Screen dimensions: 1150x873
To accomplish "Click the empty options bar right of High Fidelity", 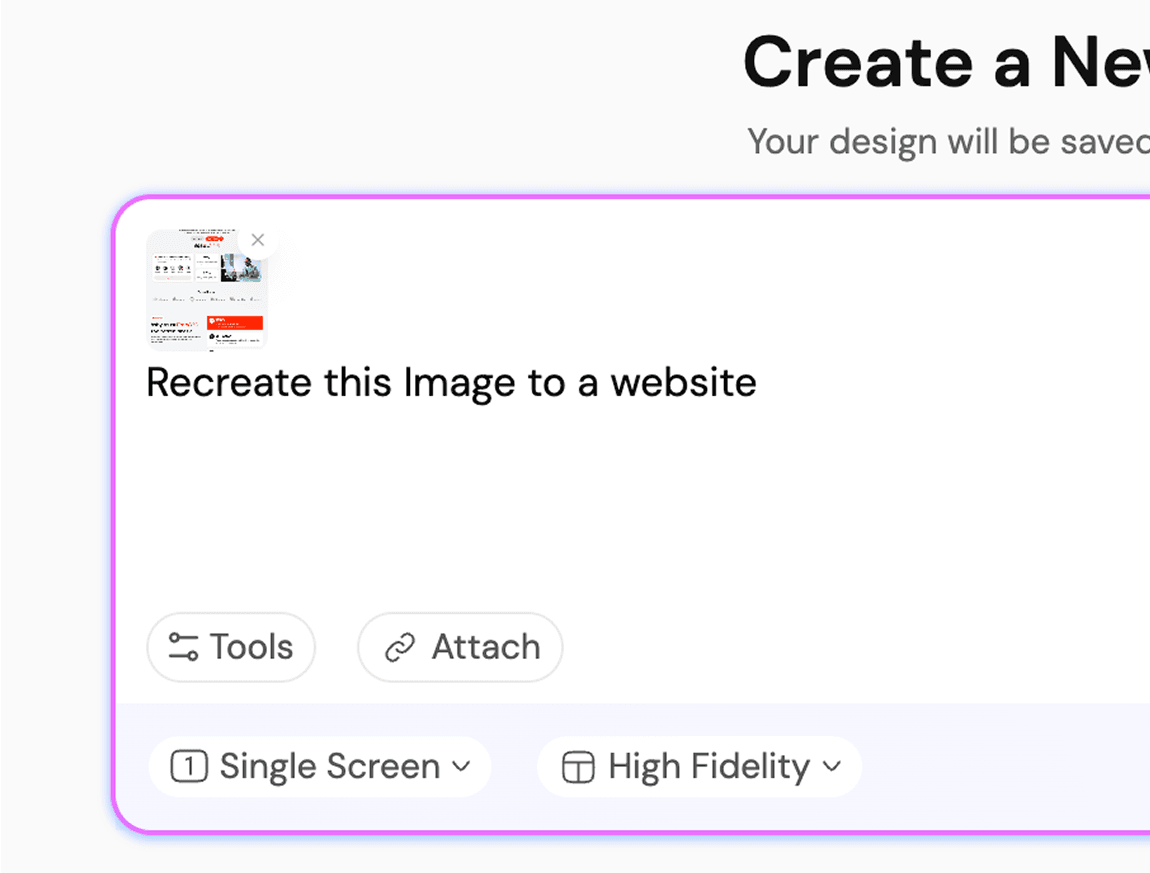I will tap(1000, 767).
